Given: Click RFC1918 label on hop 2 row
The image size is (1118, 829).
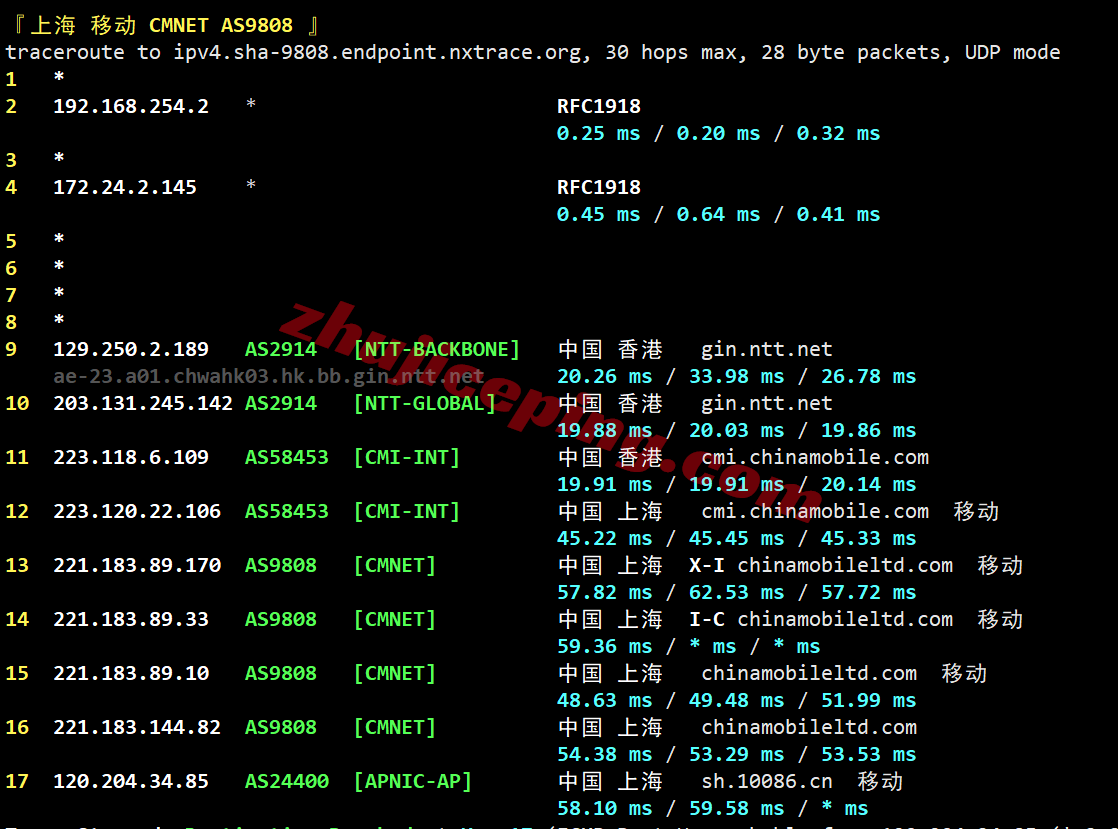Looking at the screenshot, I should pos(598,106).
